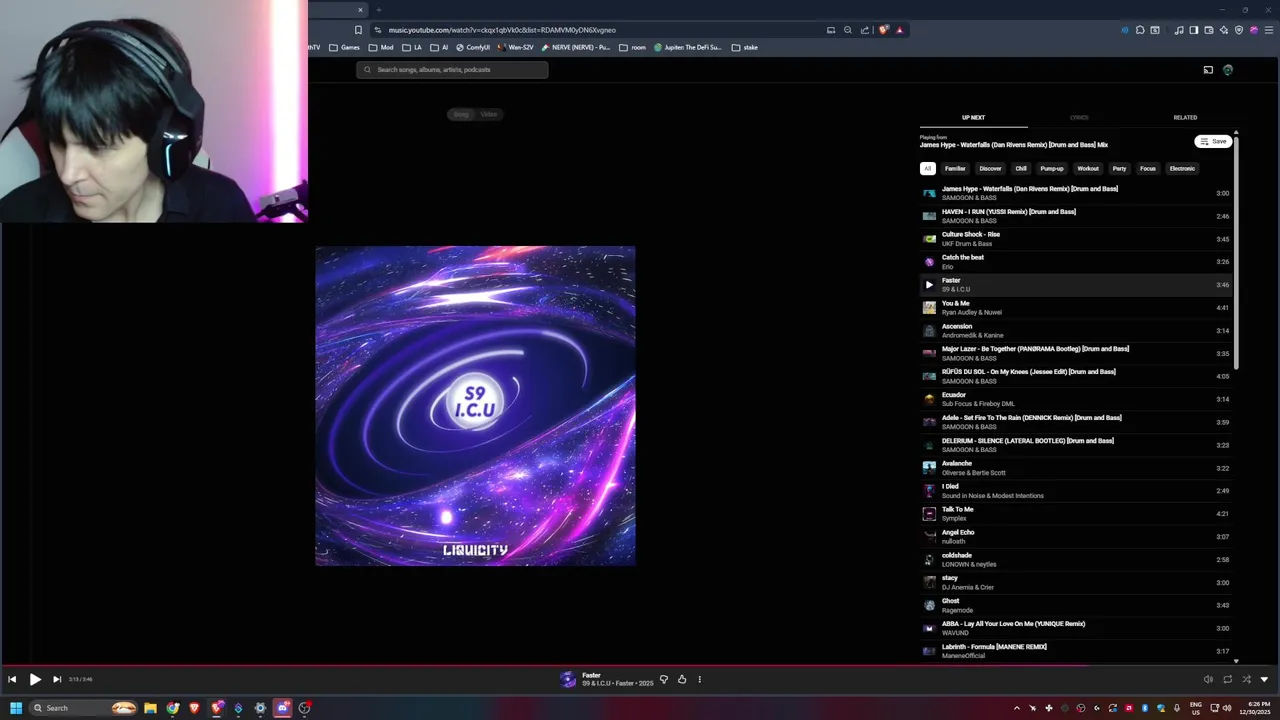
Task: Select the Chill filter chip
Action: pos(1021,168)
